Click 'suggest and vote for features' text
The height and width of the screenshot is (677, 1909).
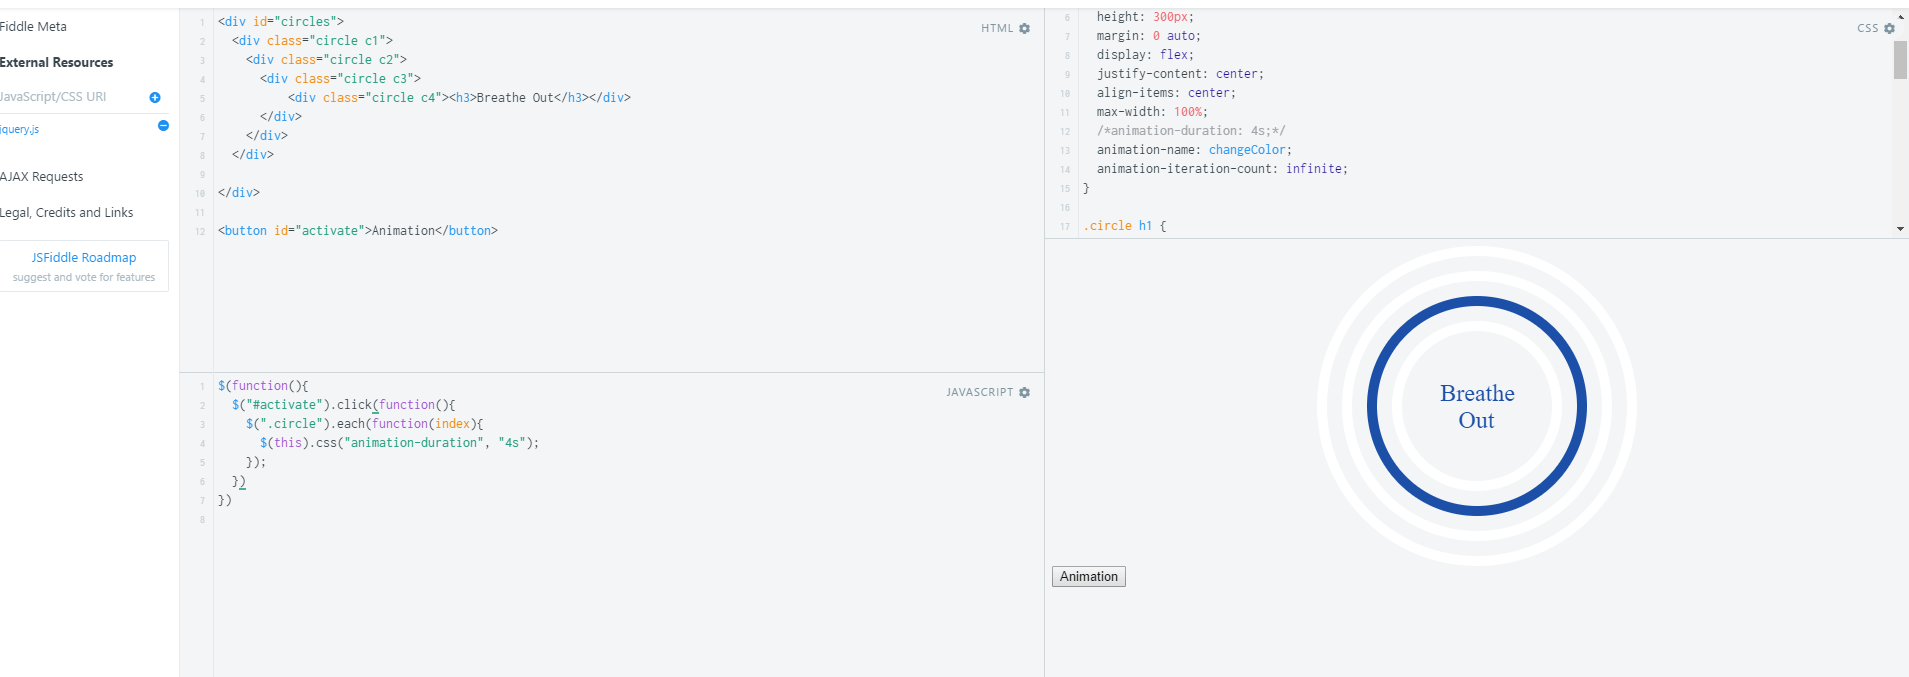coord(84,278)
